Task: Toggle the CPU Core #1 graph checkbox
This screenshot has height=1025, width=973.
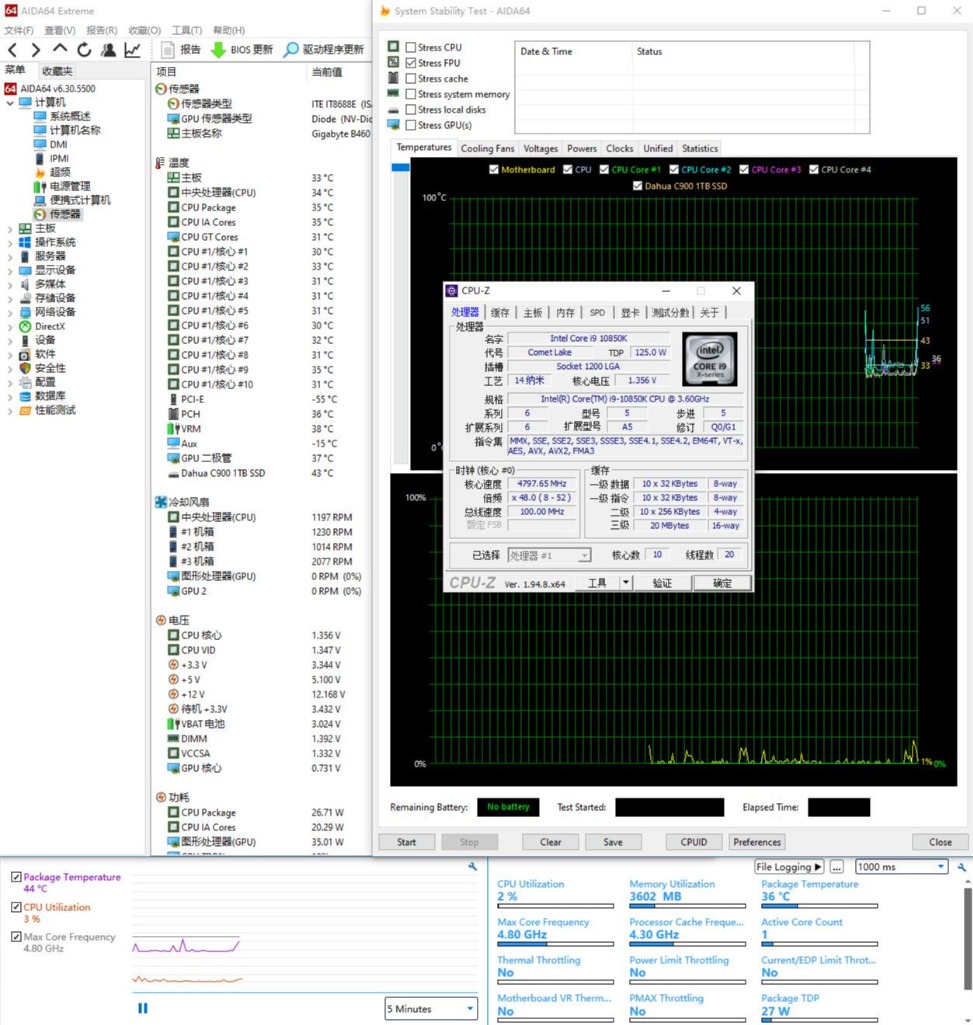Action: point(604,169)
